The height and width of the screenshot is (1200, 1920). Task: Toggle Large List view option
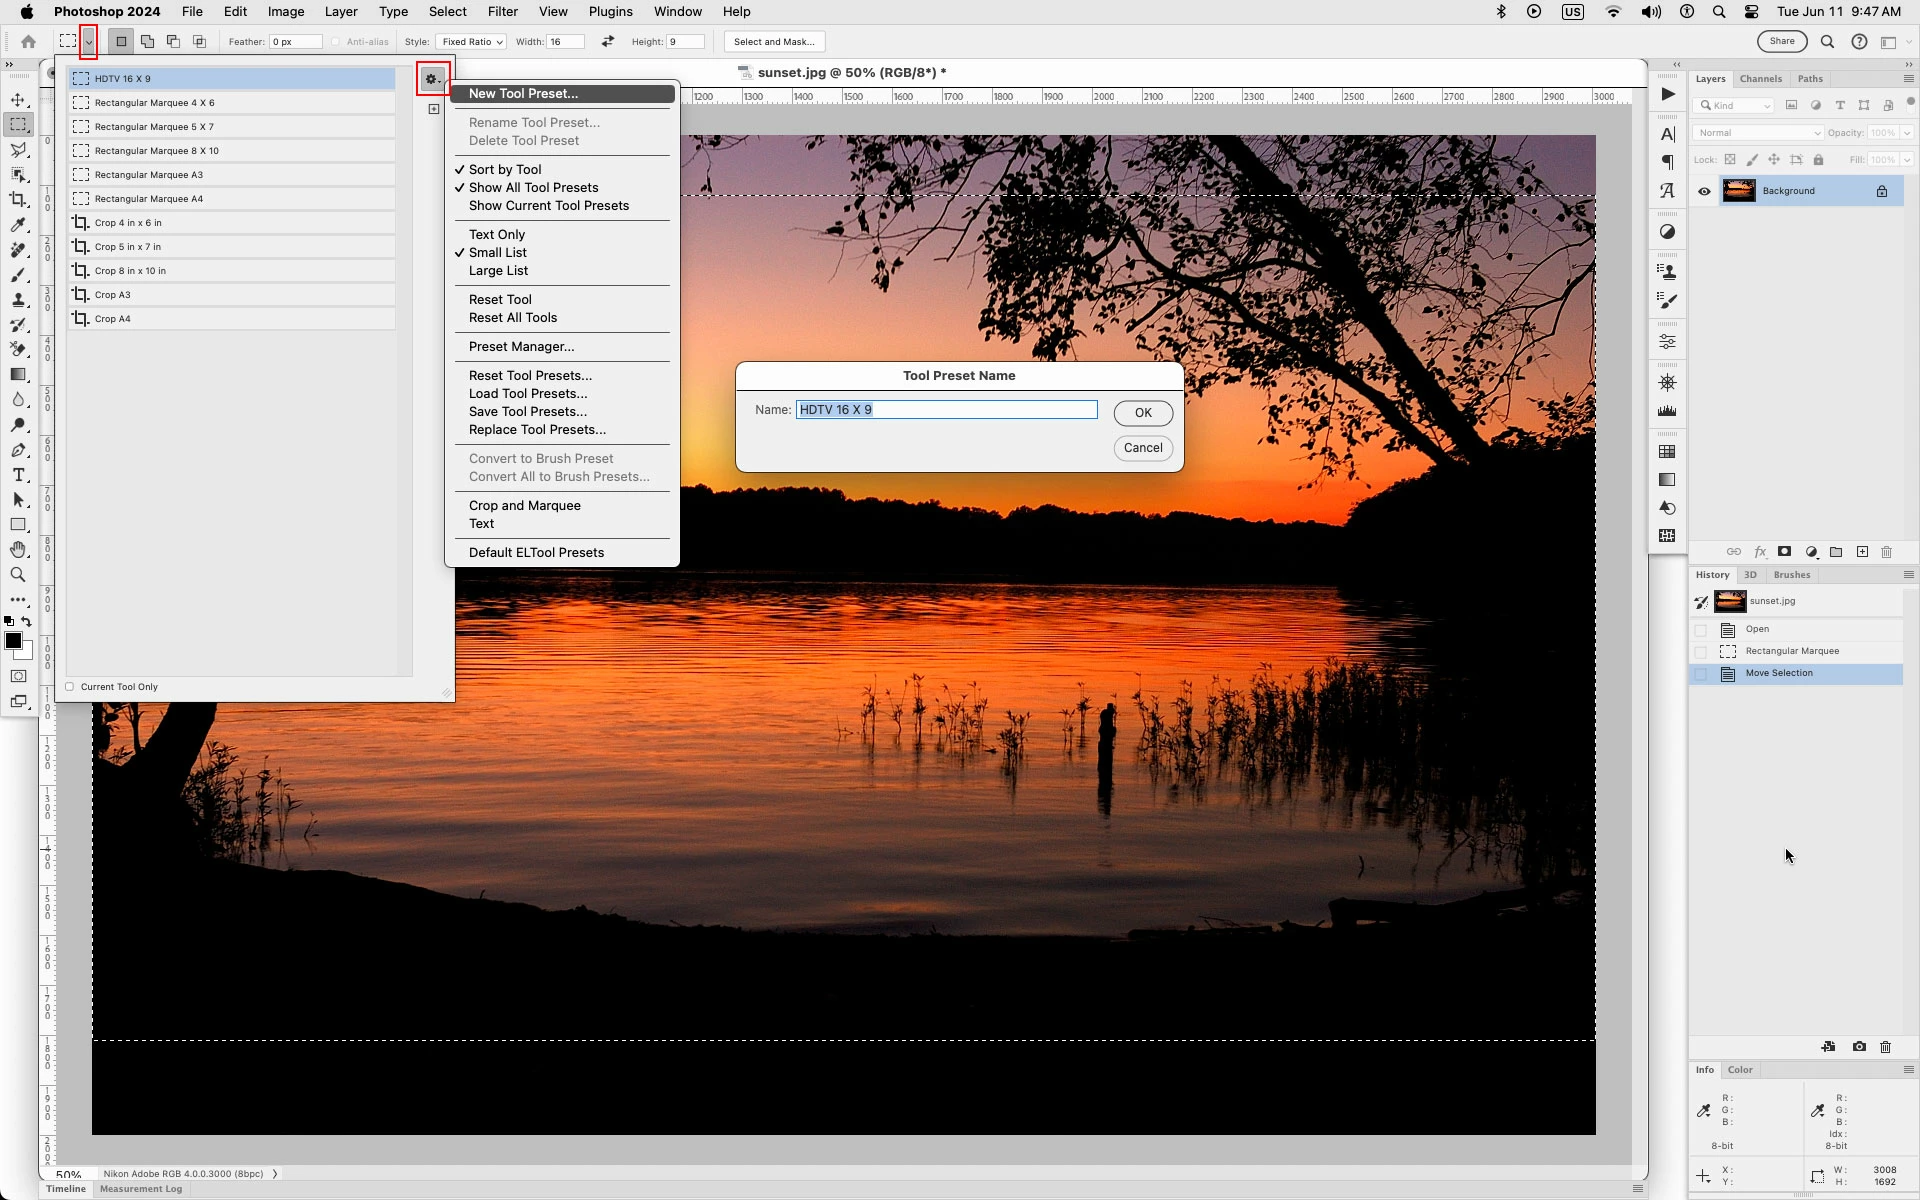click(498, 271)
